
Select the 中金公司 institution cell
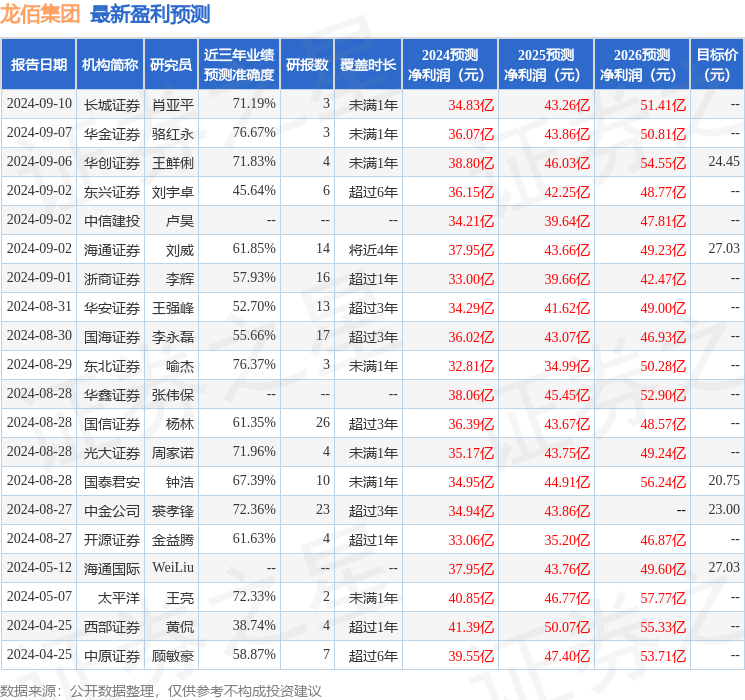click(x=112, y=511)
